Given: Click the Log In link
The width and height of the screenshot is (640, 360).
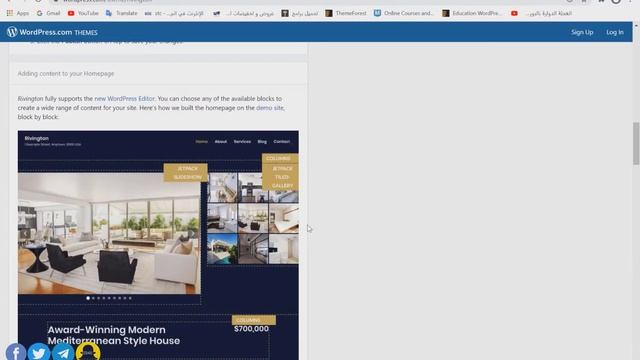Looking at the screenshot, I should pyautogui.click(x=615, y=32).
